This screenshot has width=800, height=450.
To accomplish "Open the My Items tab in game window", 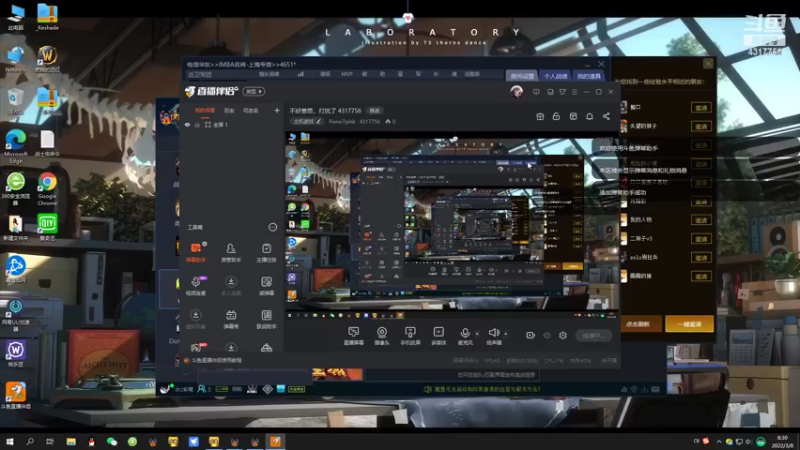I will (x=589, y=76).
